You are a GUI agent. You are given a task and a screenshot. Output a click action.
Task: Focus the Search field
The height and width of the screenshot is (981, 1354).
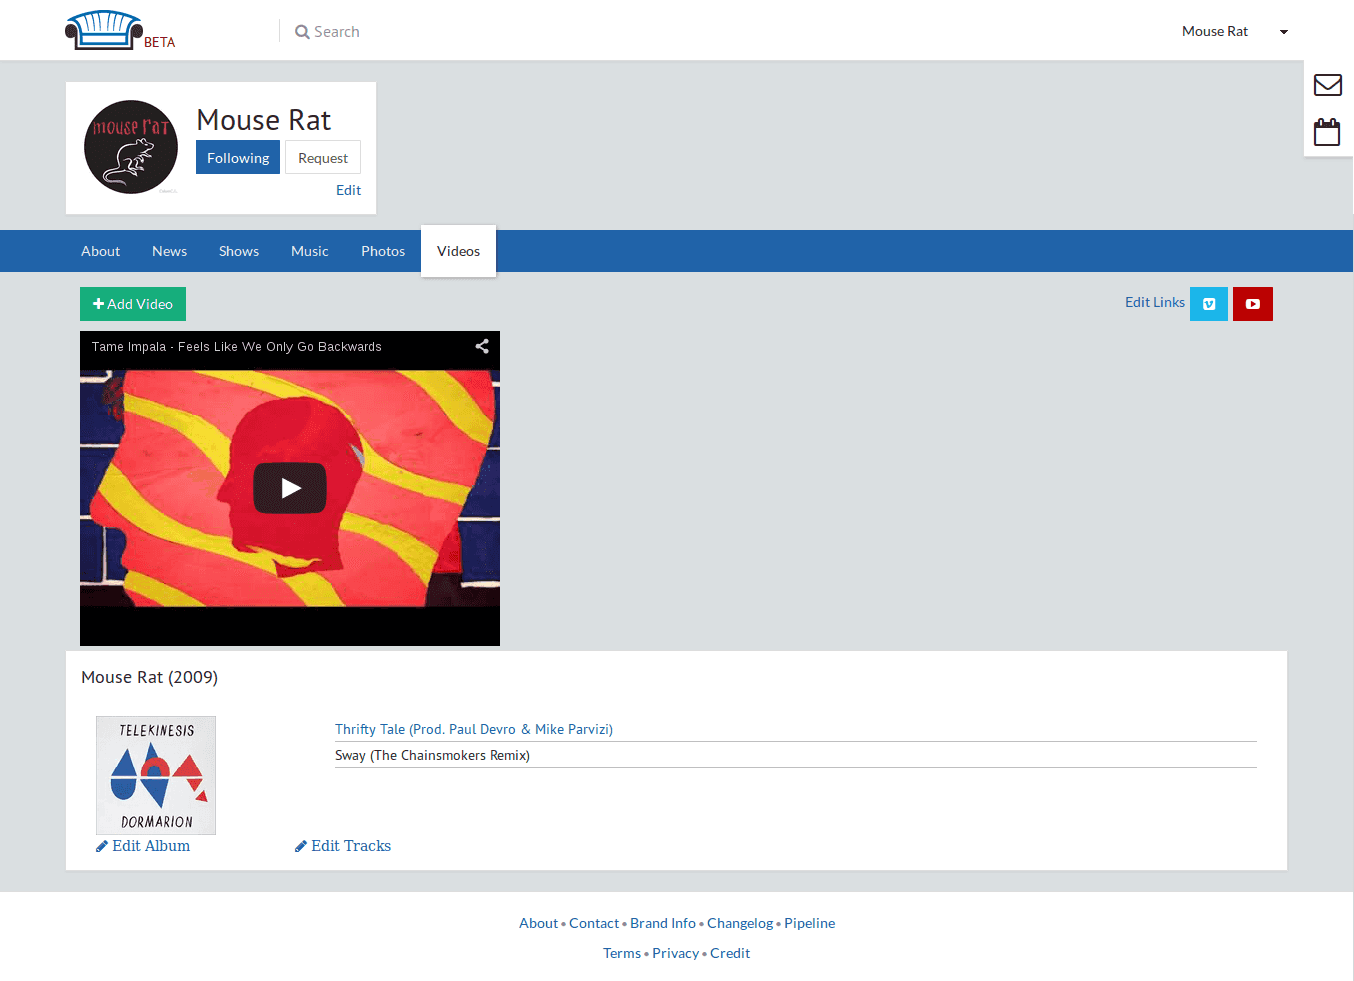336,32
